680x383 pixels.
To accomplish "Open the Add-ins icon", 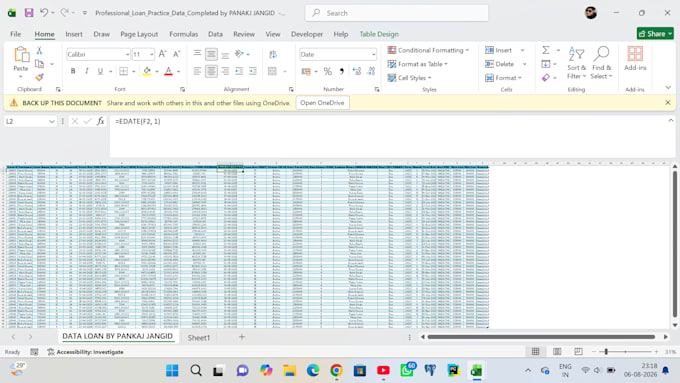I will (635, 59).
